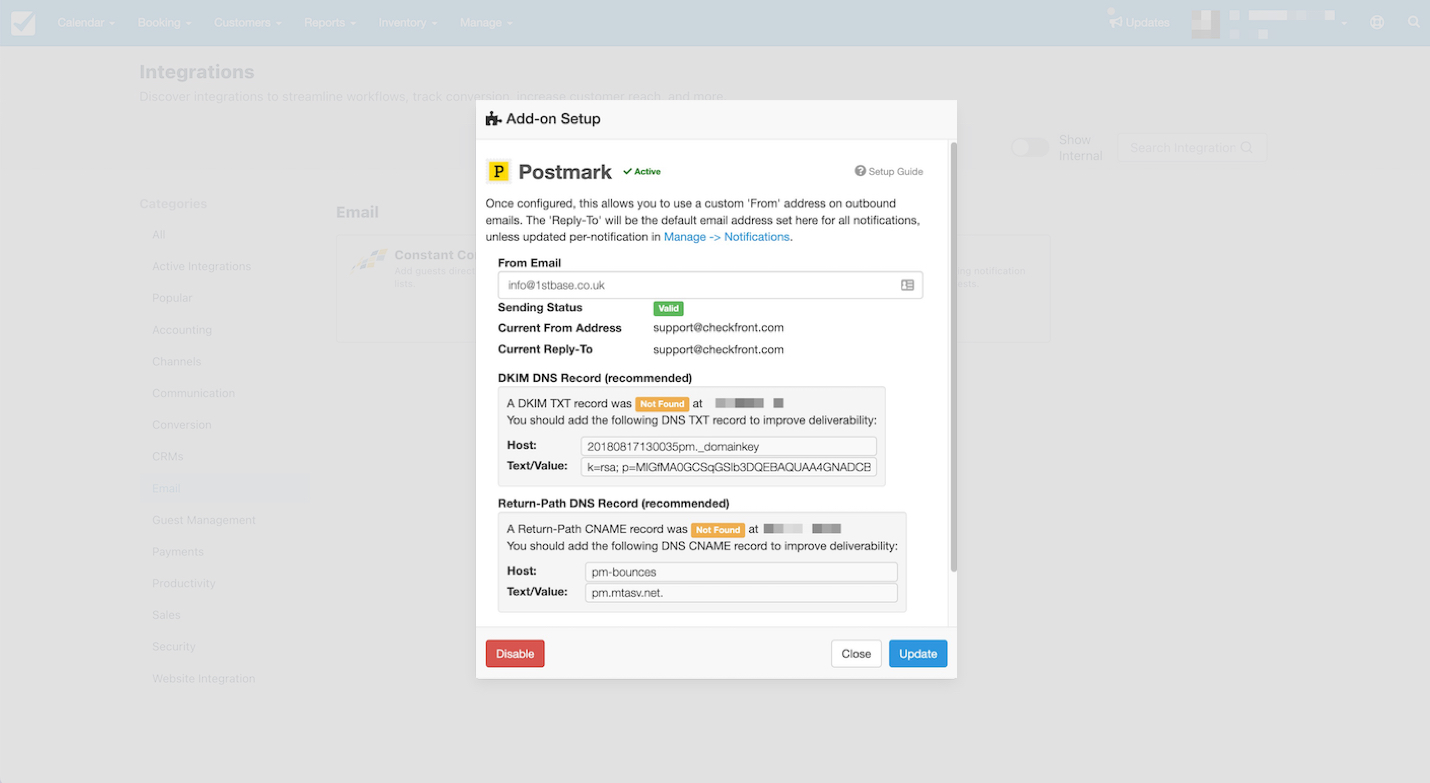The image size is (1430, 783).
Task: Click the green Valid status badge
Action: (668, 309)
